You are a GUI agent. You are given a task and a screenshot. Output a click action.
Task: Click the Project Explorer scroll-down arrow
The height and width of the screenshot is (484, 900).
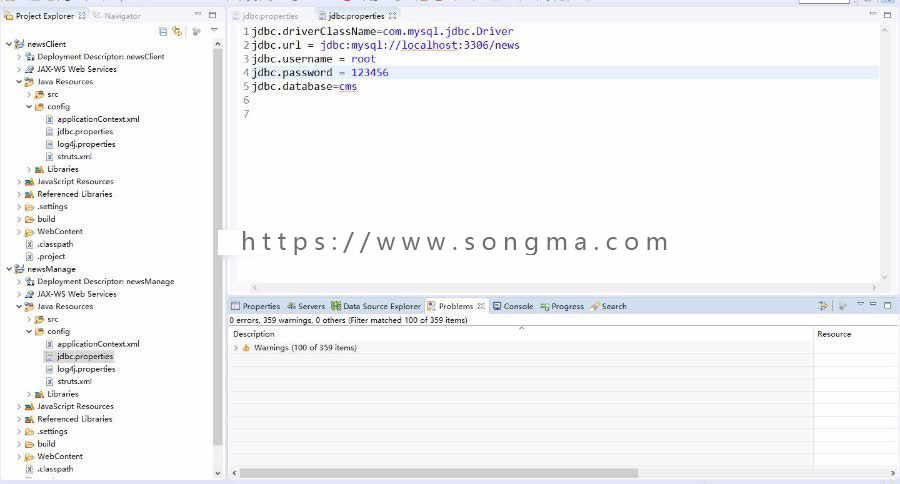point(218,474)
